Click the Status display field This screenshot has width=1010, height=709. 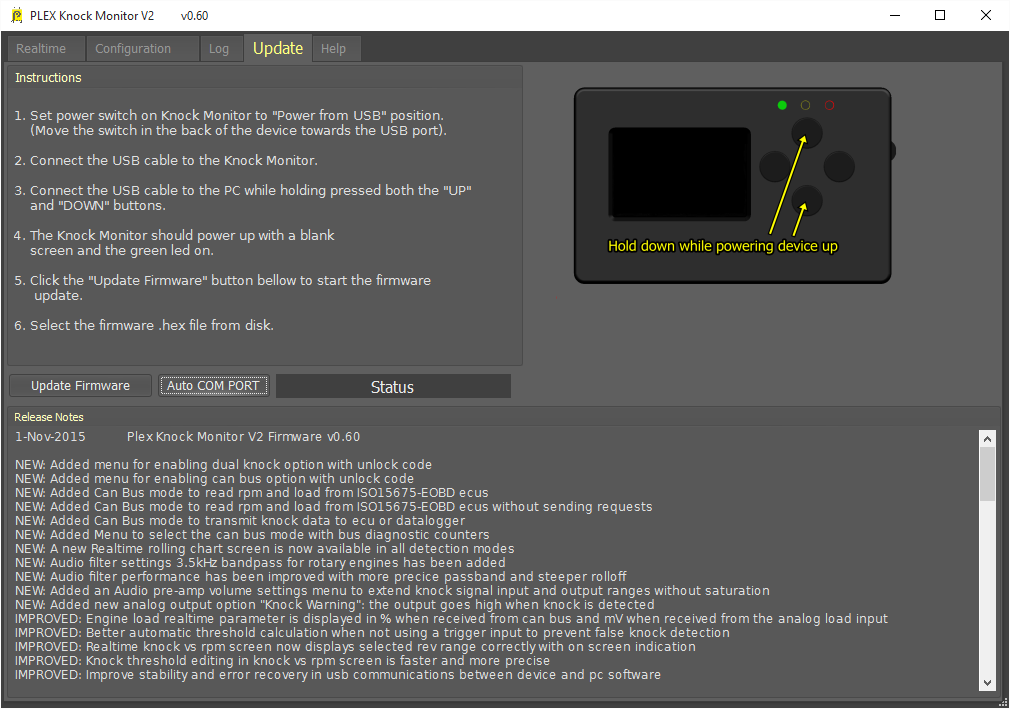click(393, 386)
